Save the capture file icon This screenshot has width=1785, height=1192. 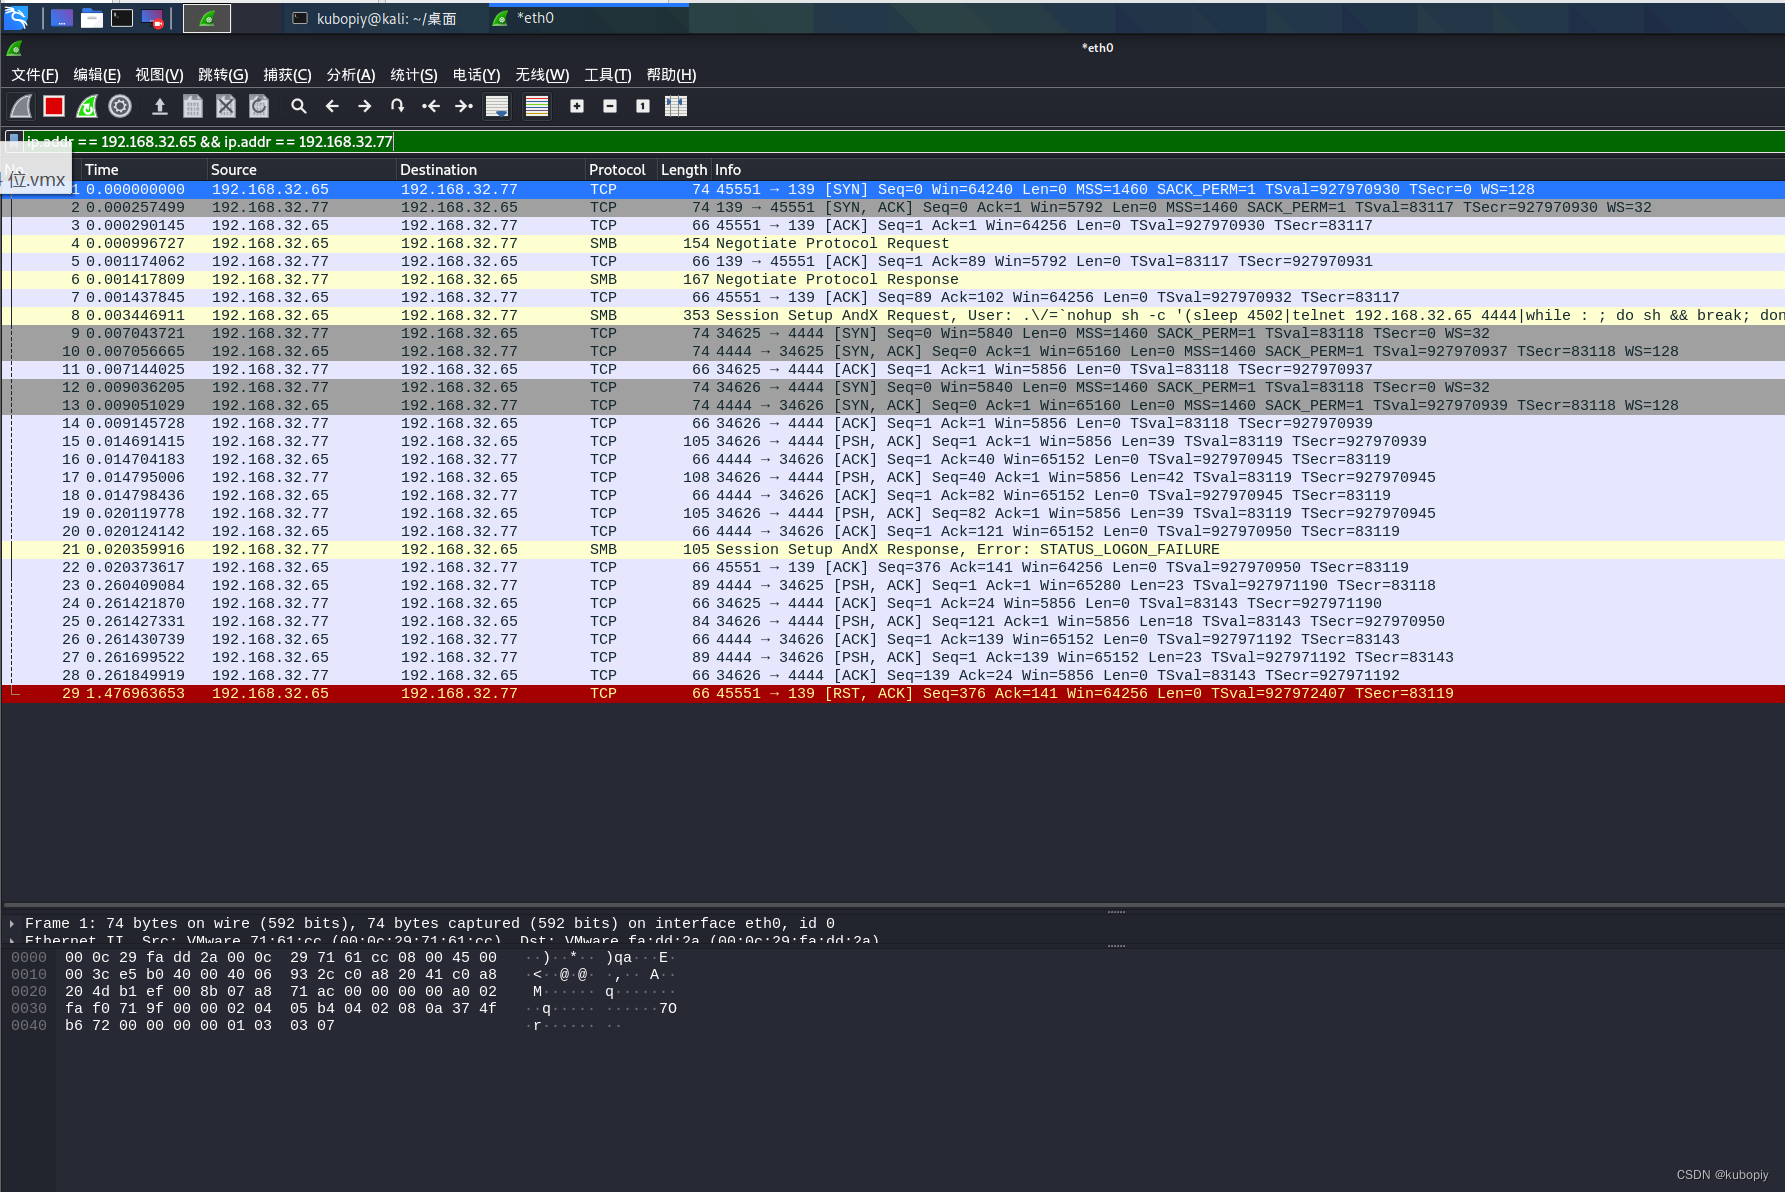(x=193, y=106)
